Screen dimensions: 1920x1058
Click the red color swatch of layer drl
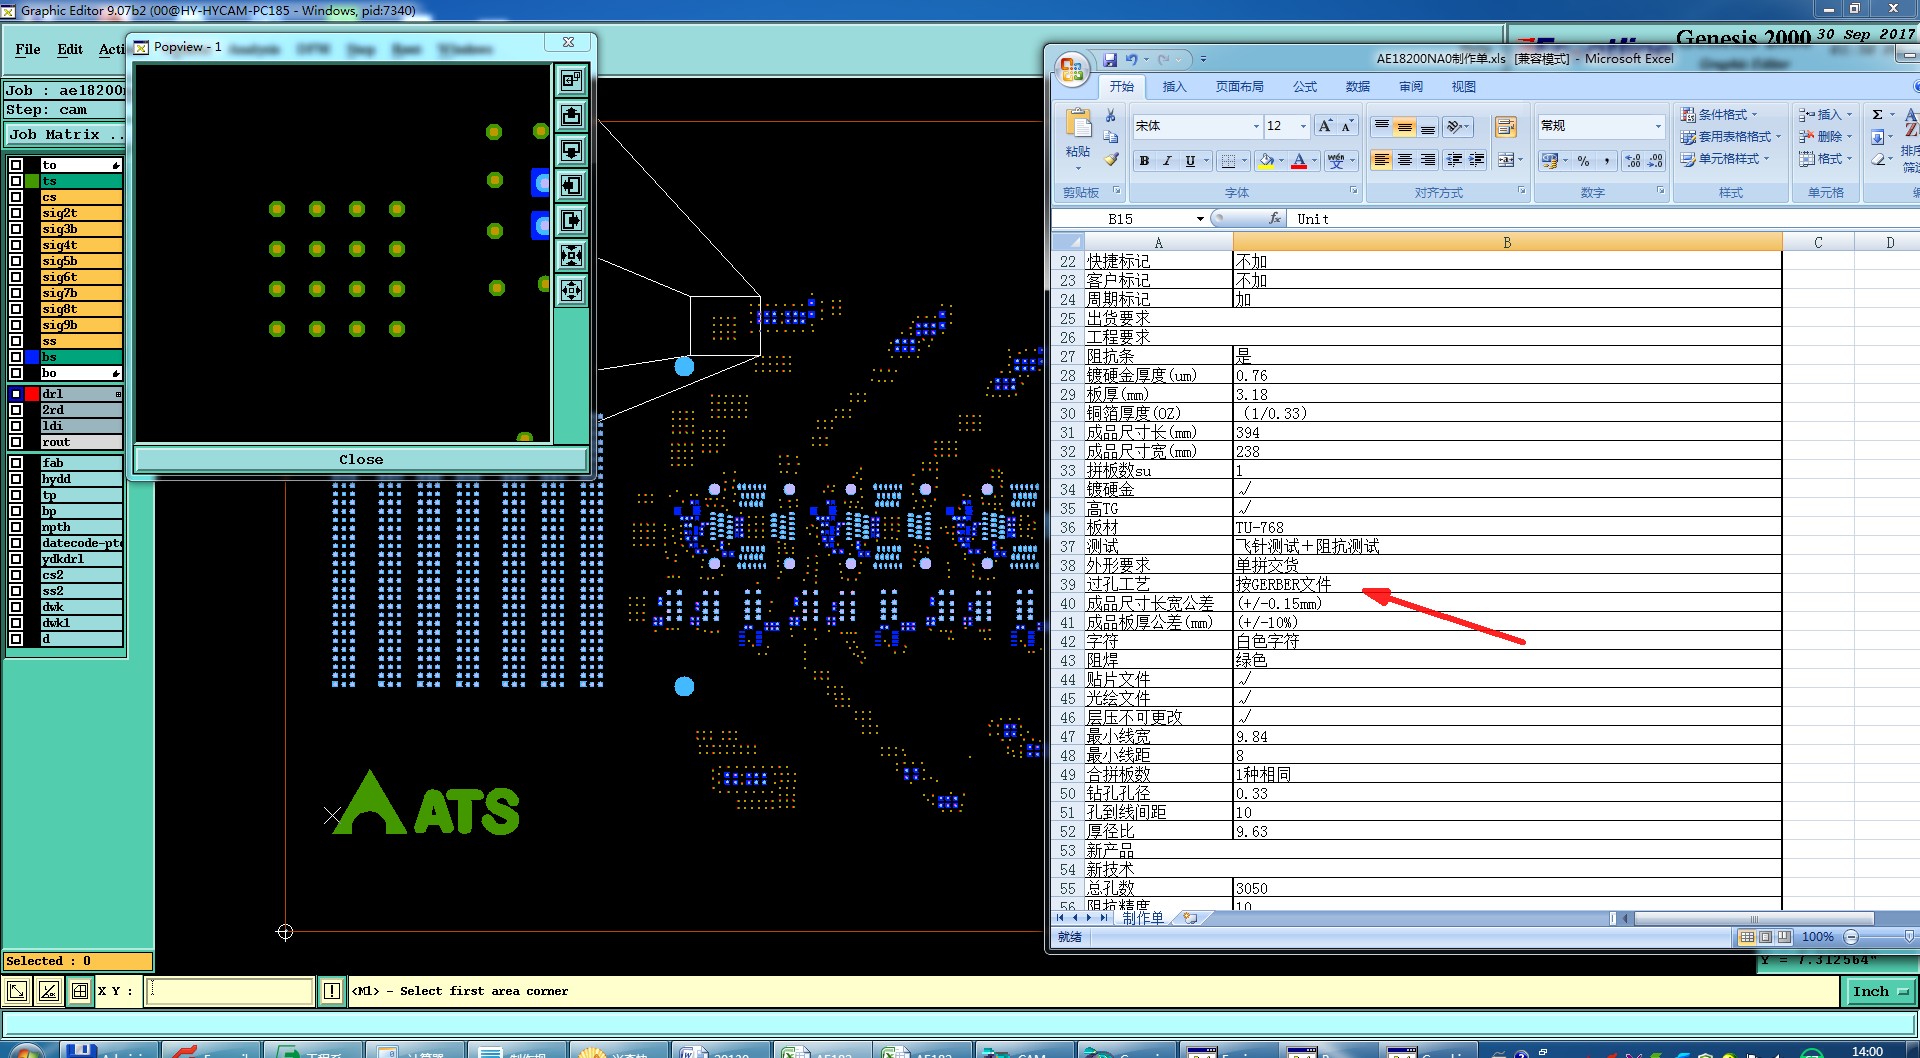(32, 394)
